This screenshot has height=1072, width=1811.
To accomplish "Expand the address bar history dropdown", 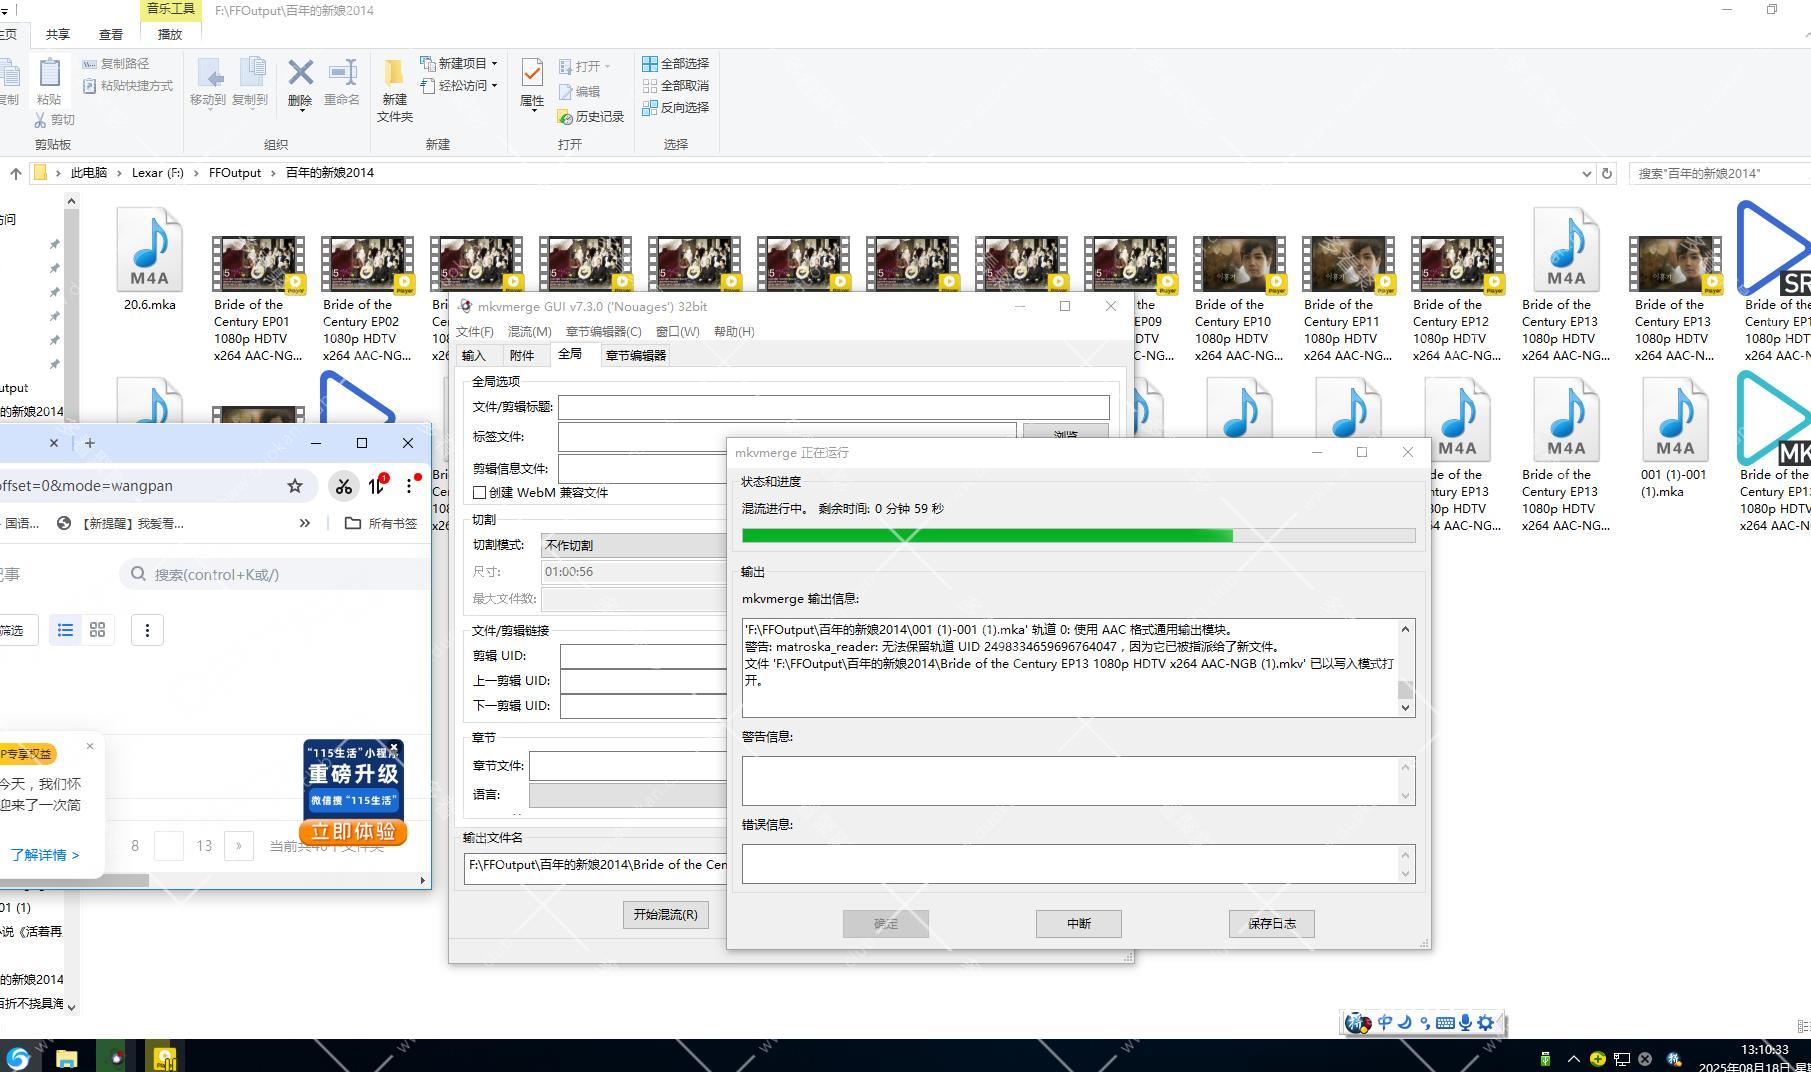I will coord(1586,173).
